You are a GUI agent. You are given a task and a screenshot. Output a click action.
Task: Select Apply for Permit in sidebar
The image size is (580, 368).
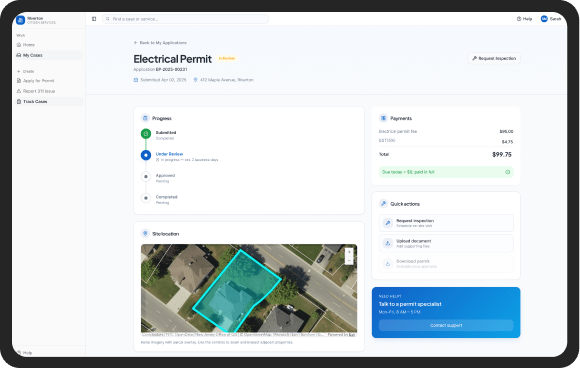[x=48, y=81]
